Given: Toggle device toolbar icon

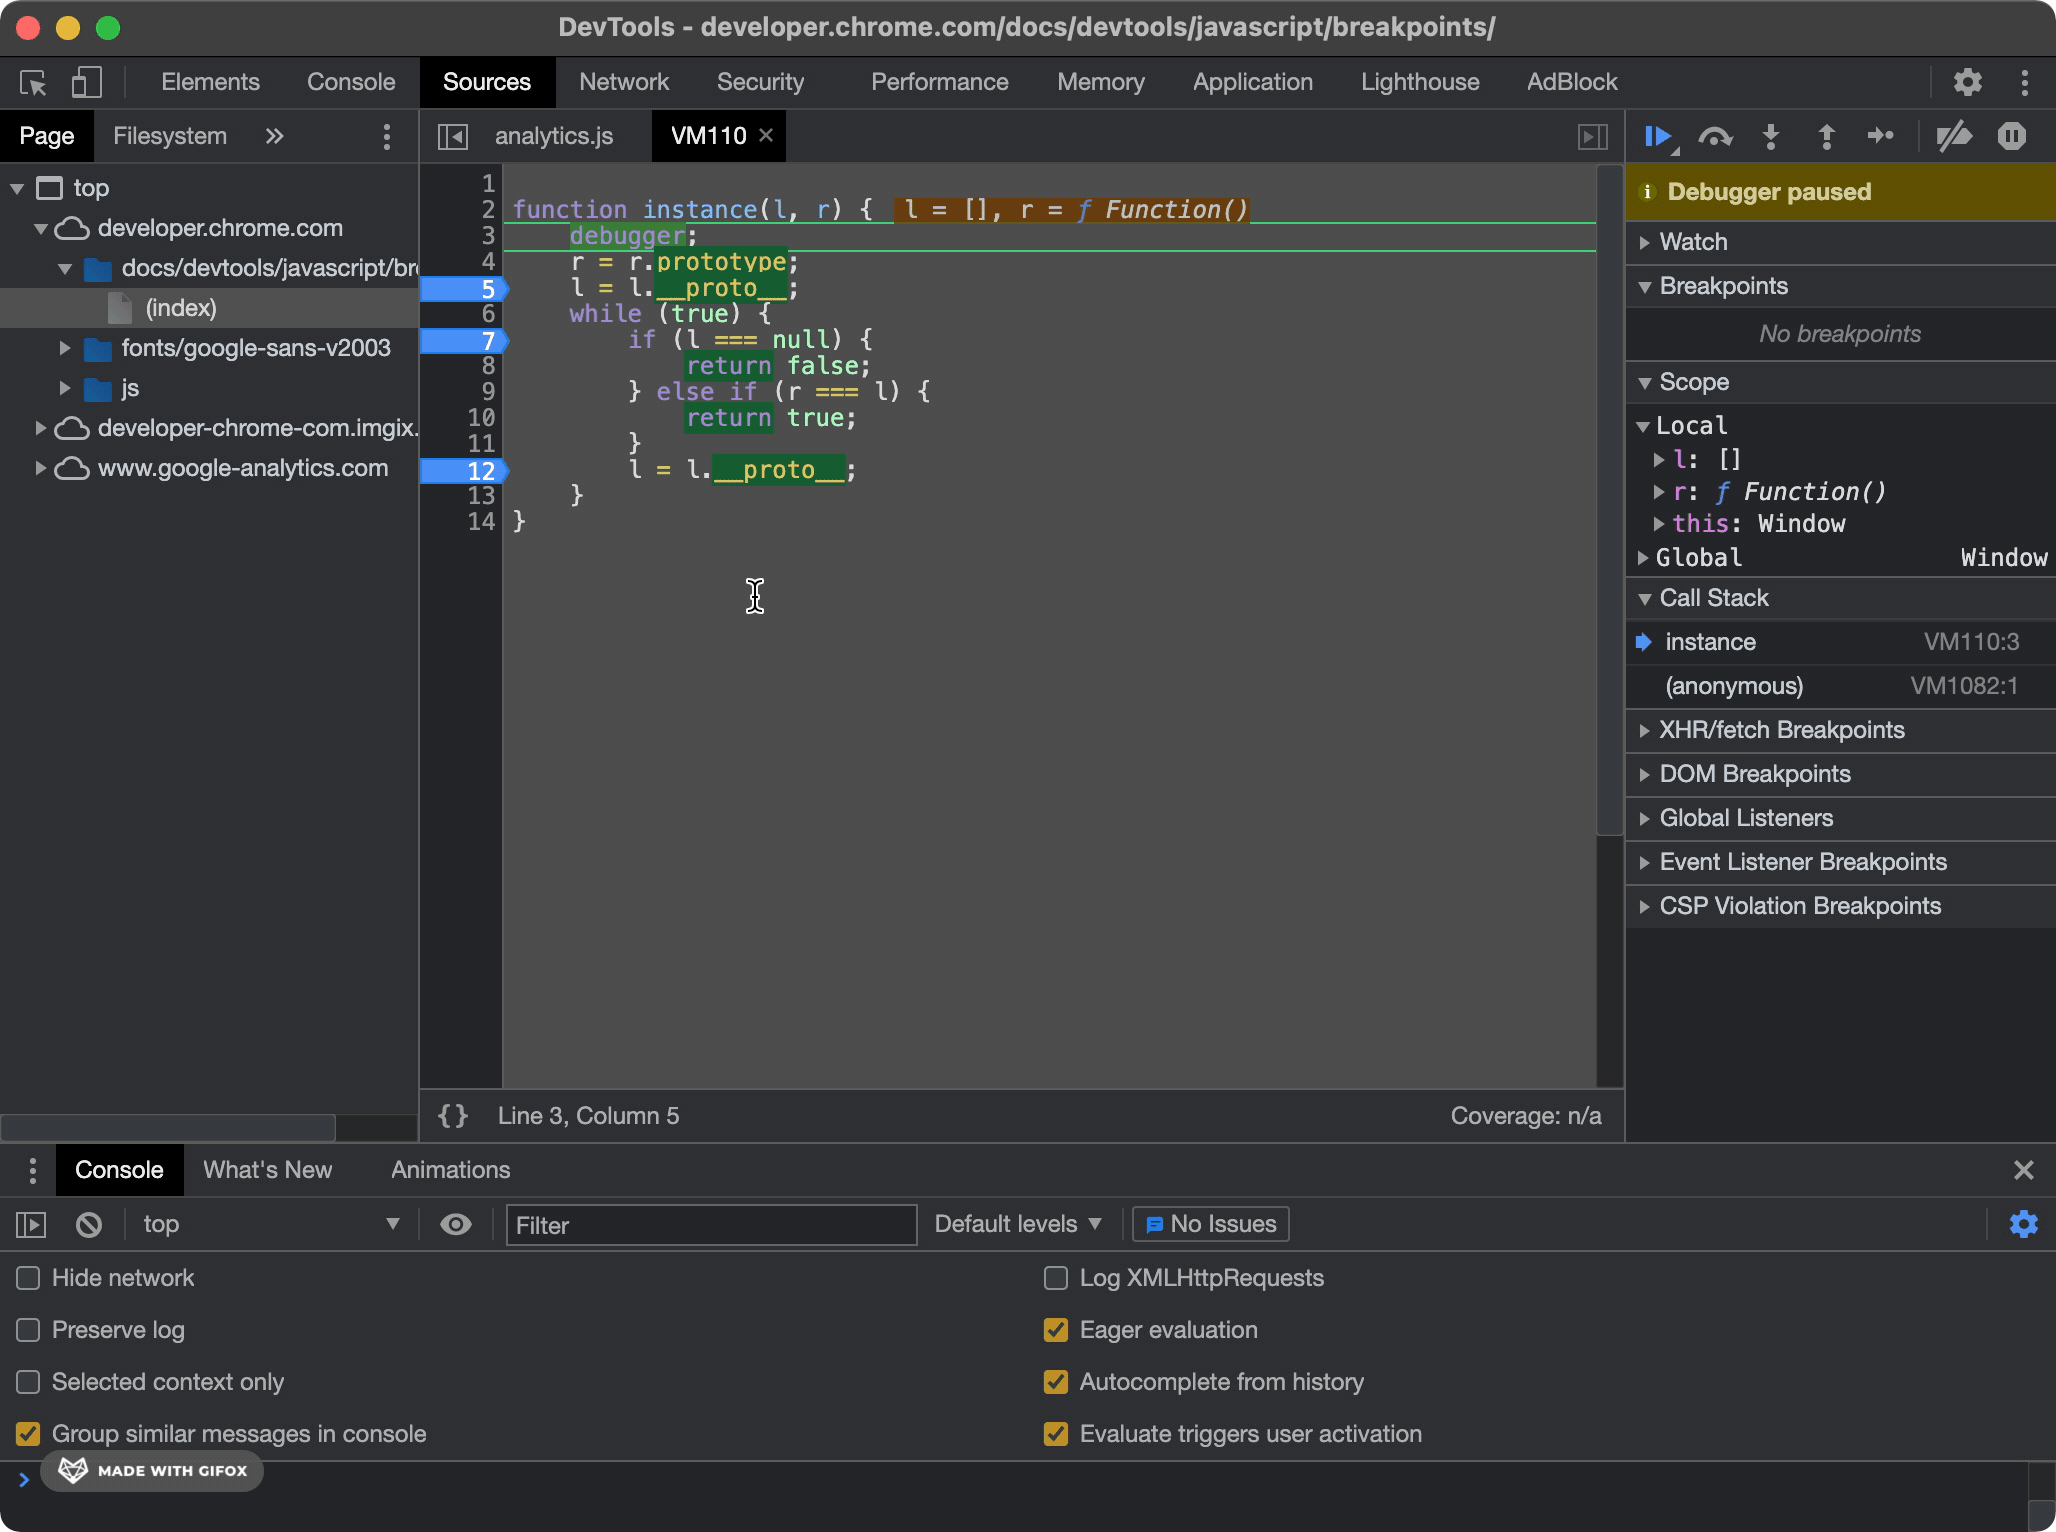Looking at the screenshot, I should coord(87,82).
